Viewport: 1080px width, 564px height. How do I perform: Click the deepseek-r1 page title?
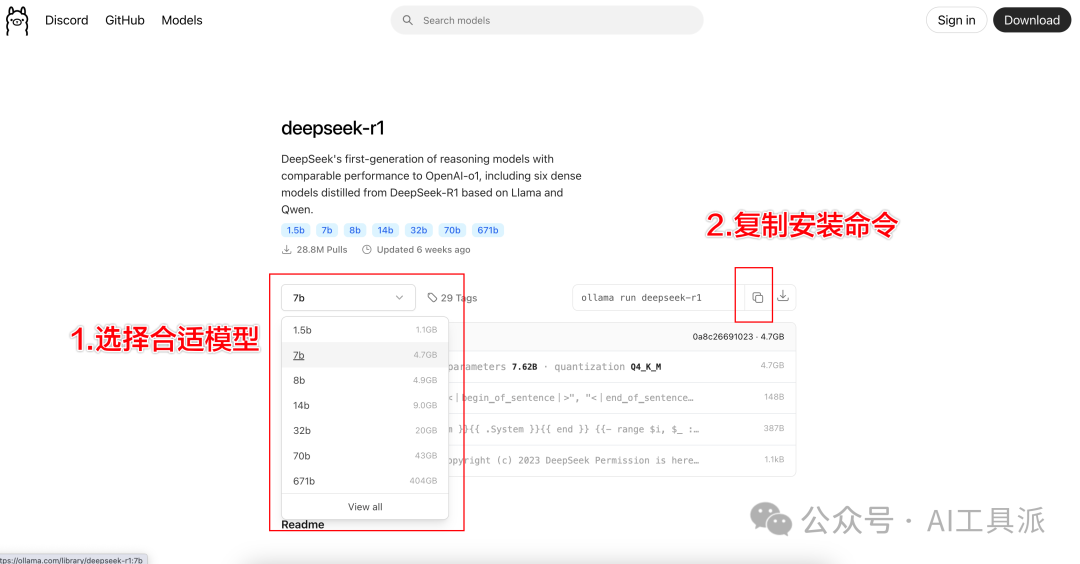[333, 128]
